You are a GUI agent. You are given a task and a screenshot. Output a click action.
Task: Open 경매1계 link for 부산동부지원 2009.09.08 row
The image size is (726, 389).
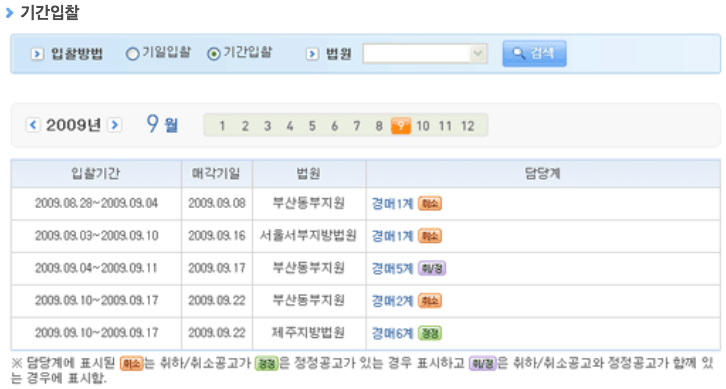click(392, 204)
